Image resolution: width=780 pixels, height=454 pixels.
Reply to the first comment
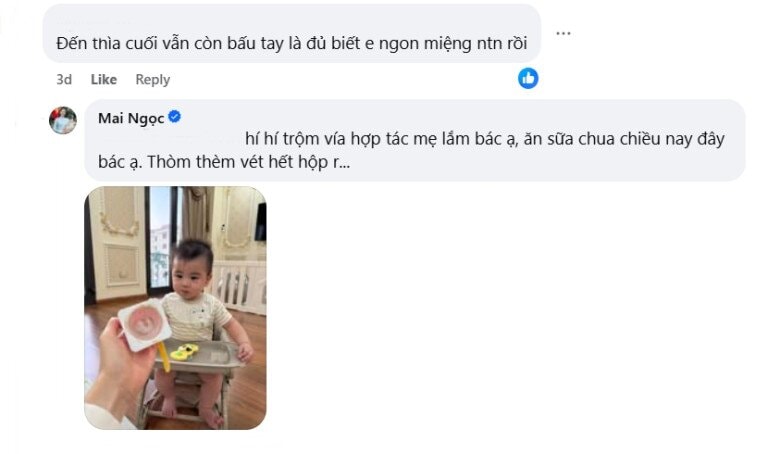[153, 79]
